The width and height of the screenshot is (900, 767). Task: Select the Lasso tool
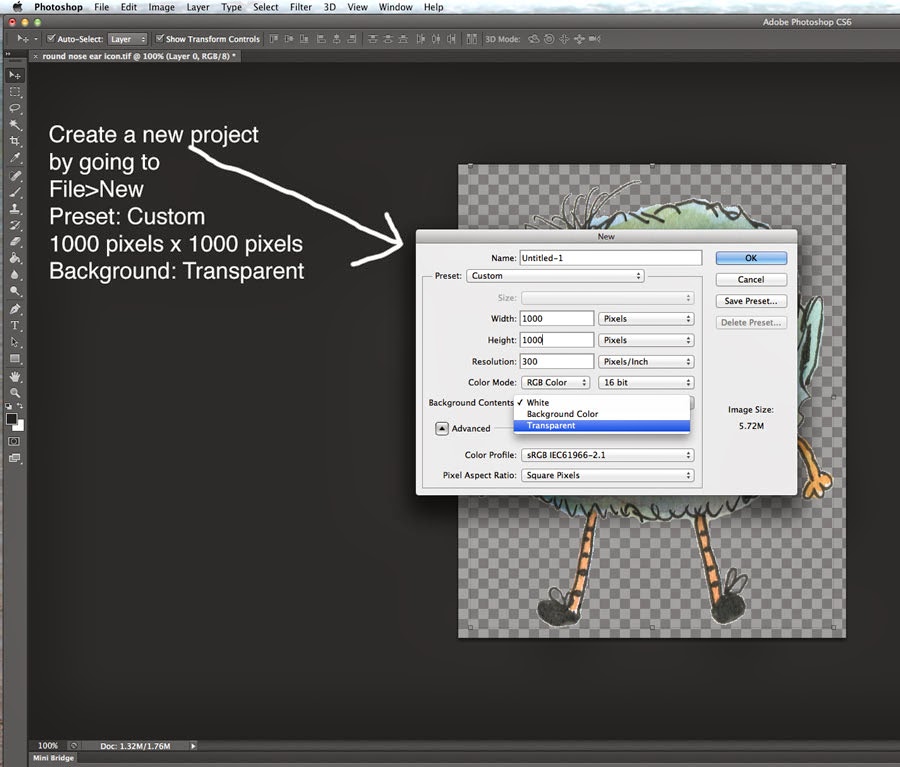click(15, 109)
